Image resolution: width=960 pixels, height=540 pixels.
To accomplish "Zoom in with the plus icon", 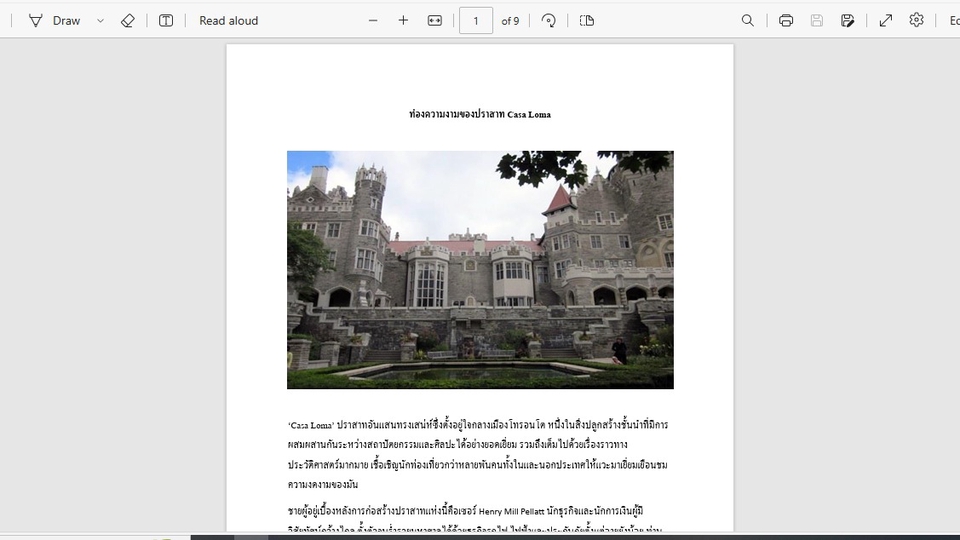I will pyautogui.click(x=403, y=21).
